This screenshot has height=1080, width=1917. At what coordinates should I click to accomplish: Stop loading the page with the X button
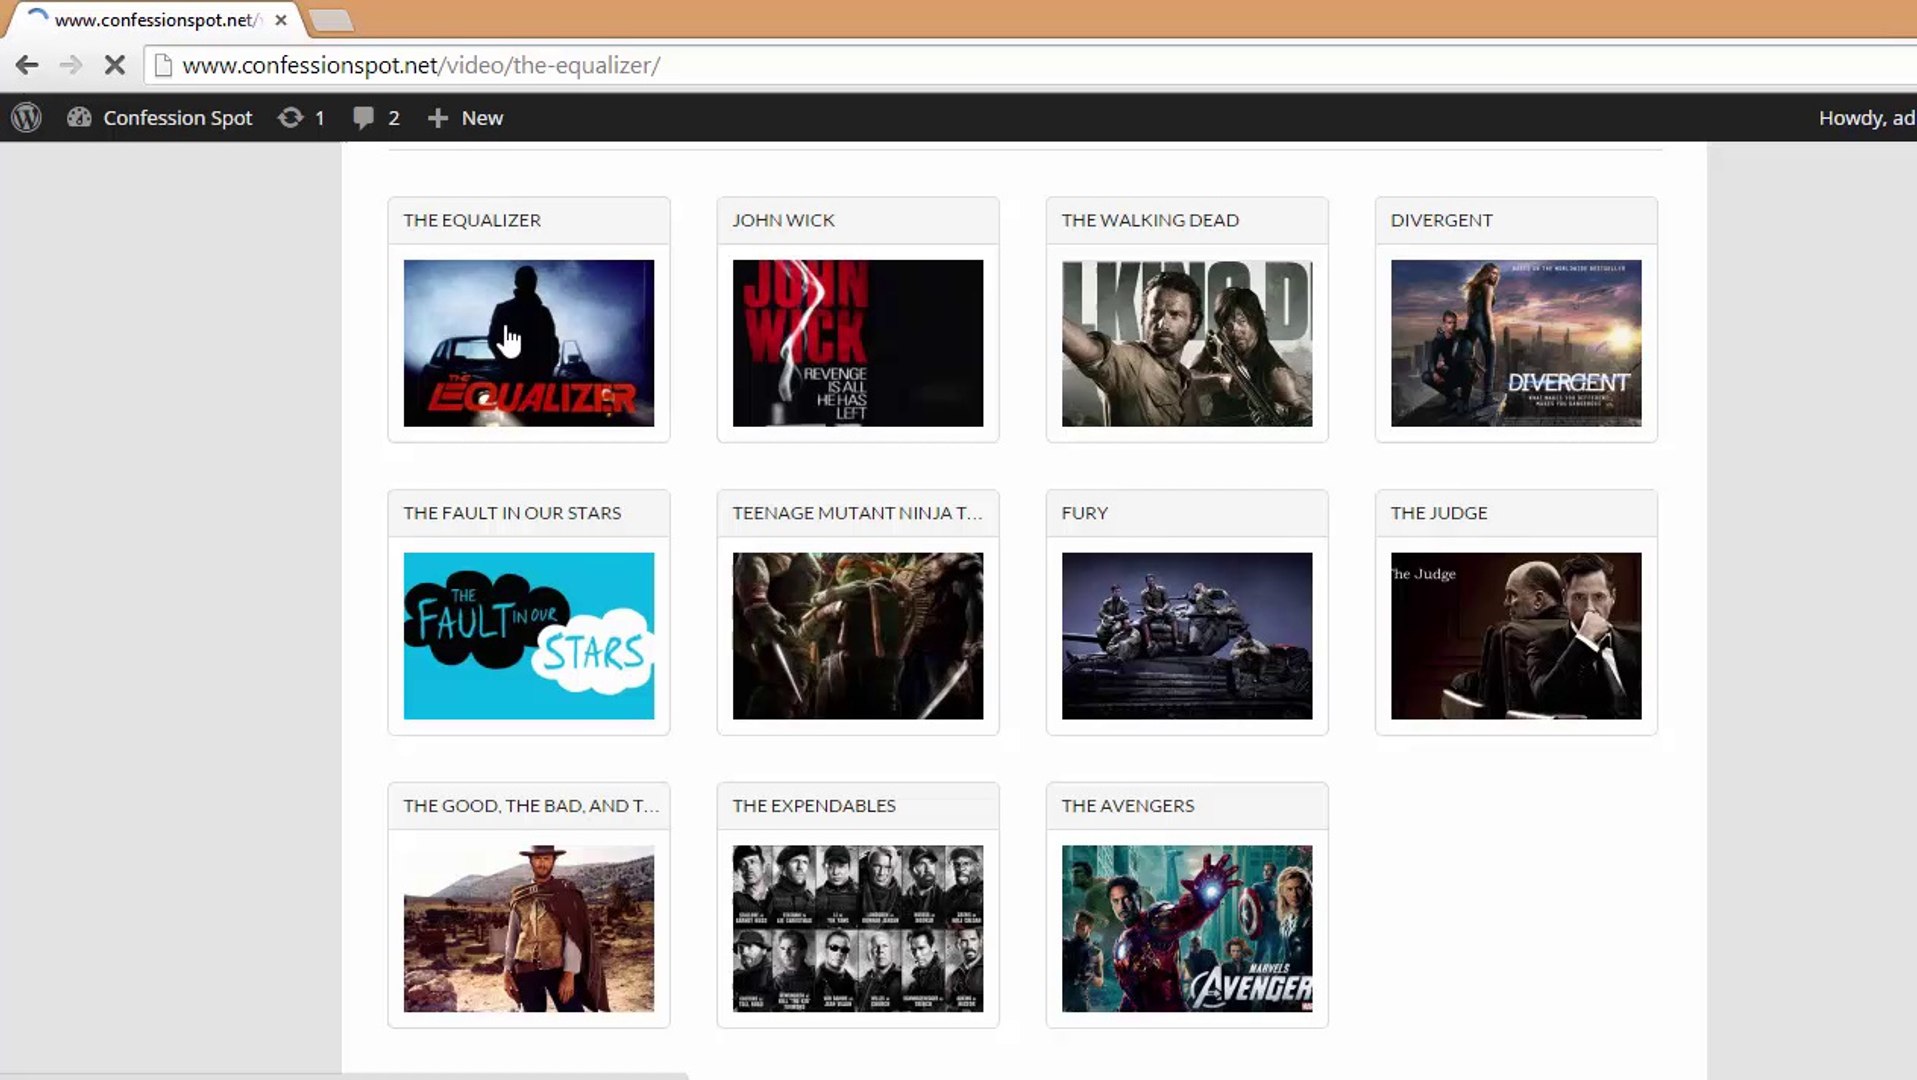(x=115, y=66)
